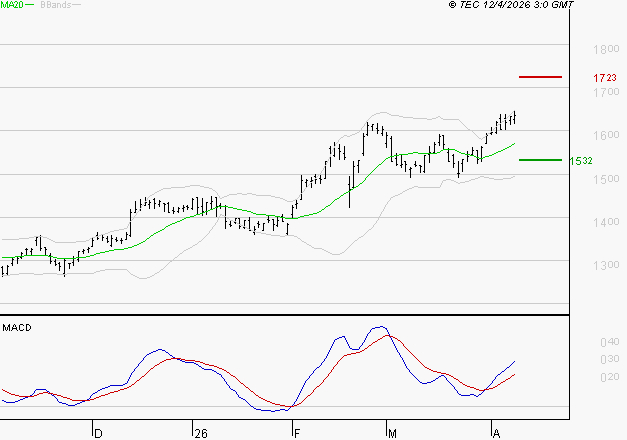Screen dimensions: 627x440
Task: Click the red resistance line marker
Action: (x=540, y=77)
